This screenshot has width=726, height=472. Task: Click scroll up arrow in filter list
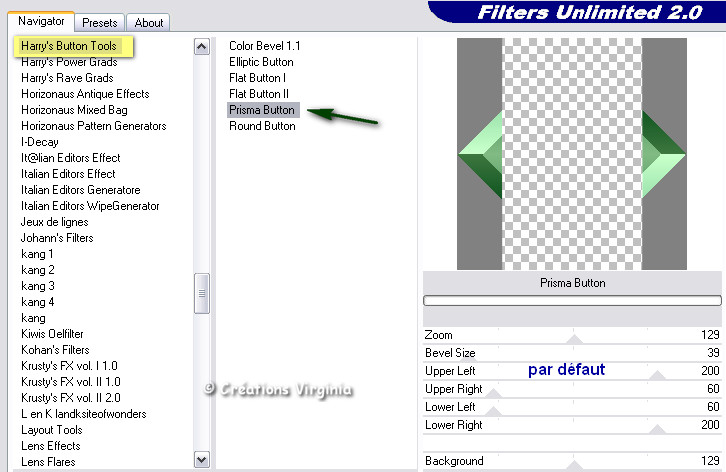(201, 47)
